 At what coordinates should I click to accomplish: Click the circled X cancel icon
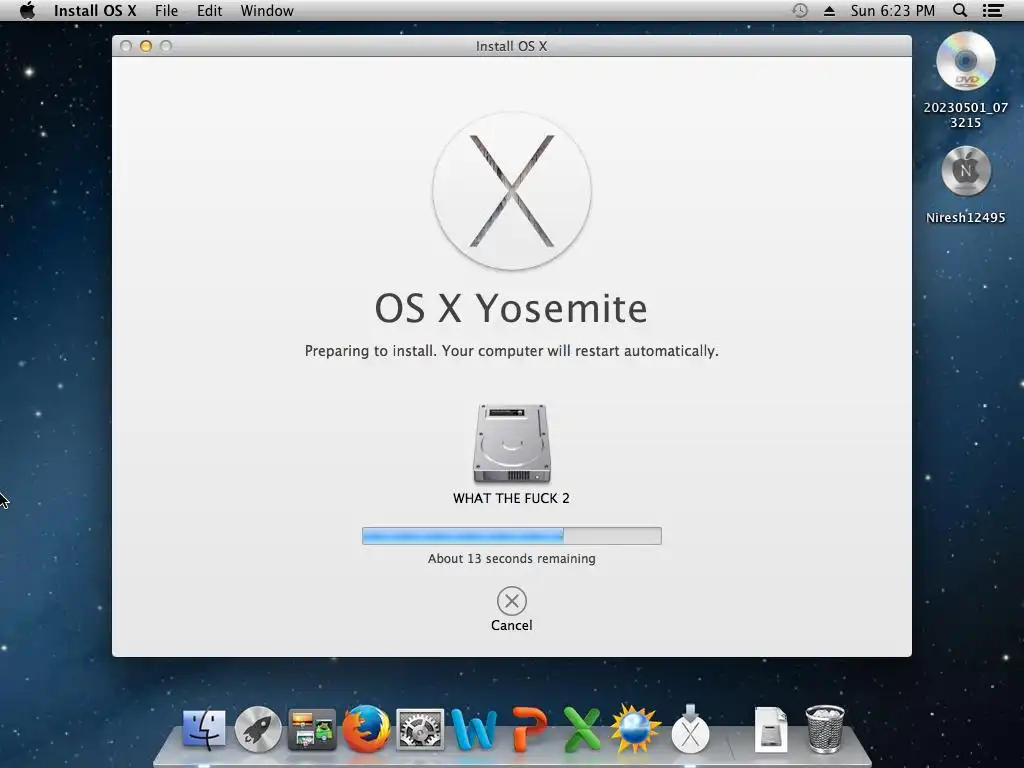512,601
